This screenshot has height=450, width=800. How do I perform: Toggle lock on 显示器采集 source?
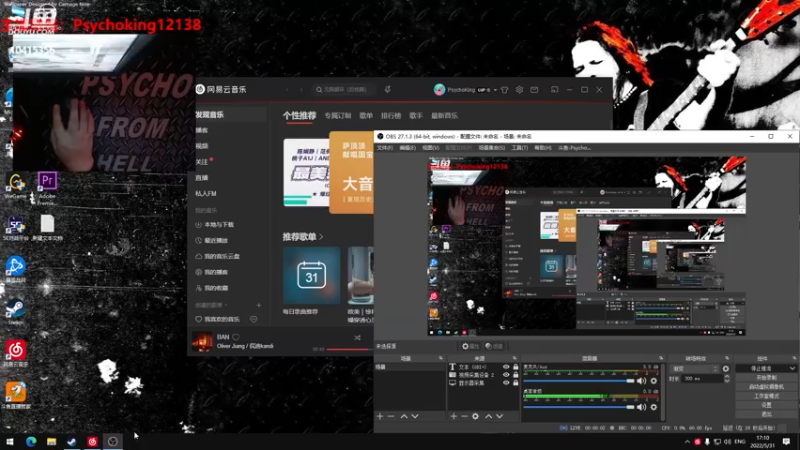[515, 383]
